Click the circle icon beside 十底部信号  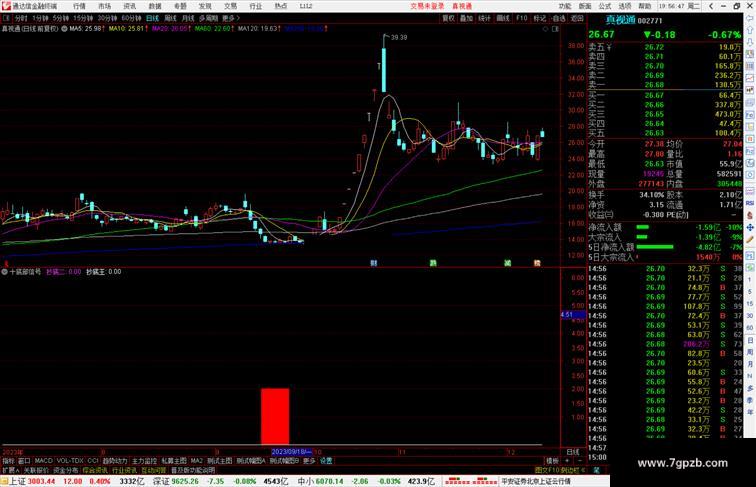tap(4, 271)
